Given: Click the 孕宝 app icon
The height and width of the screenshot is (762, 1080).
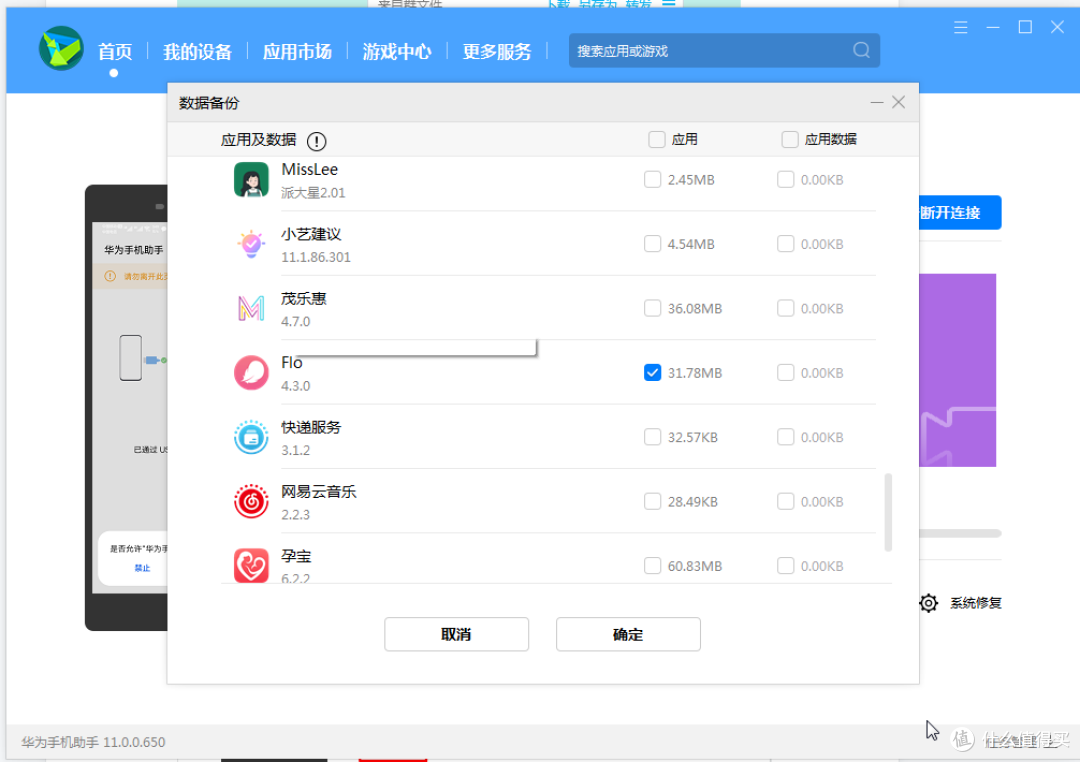Looking at the screenshot, I should (x=251, y=565).
